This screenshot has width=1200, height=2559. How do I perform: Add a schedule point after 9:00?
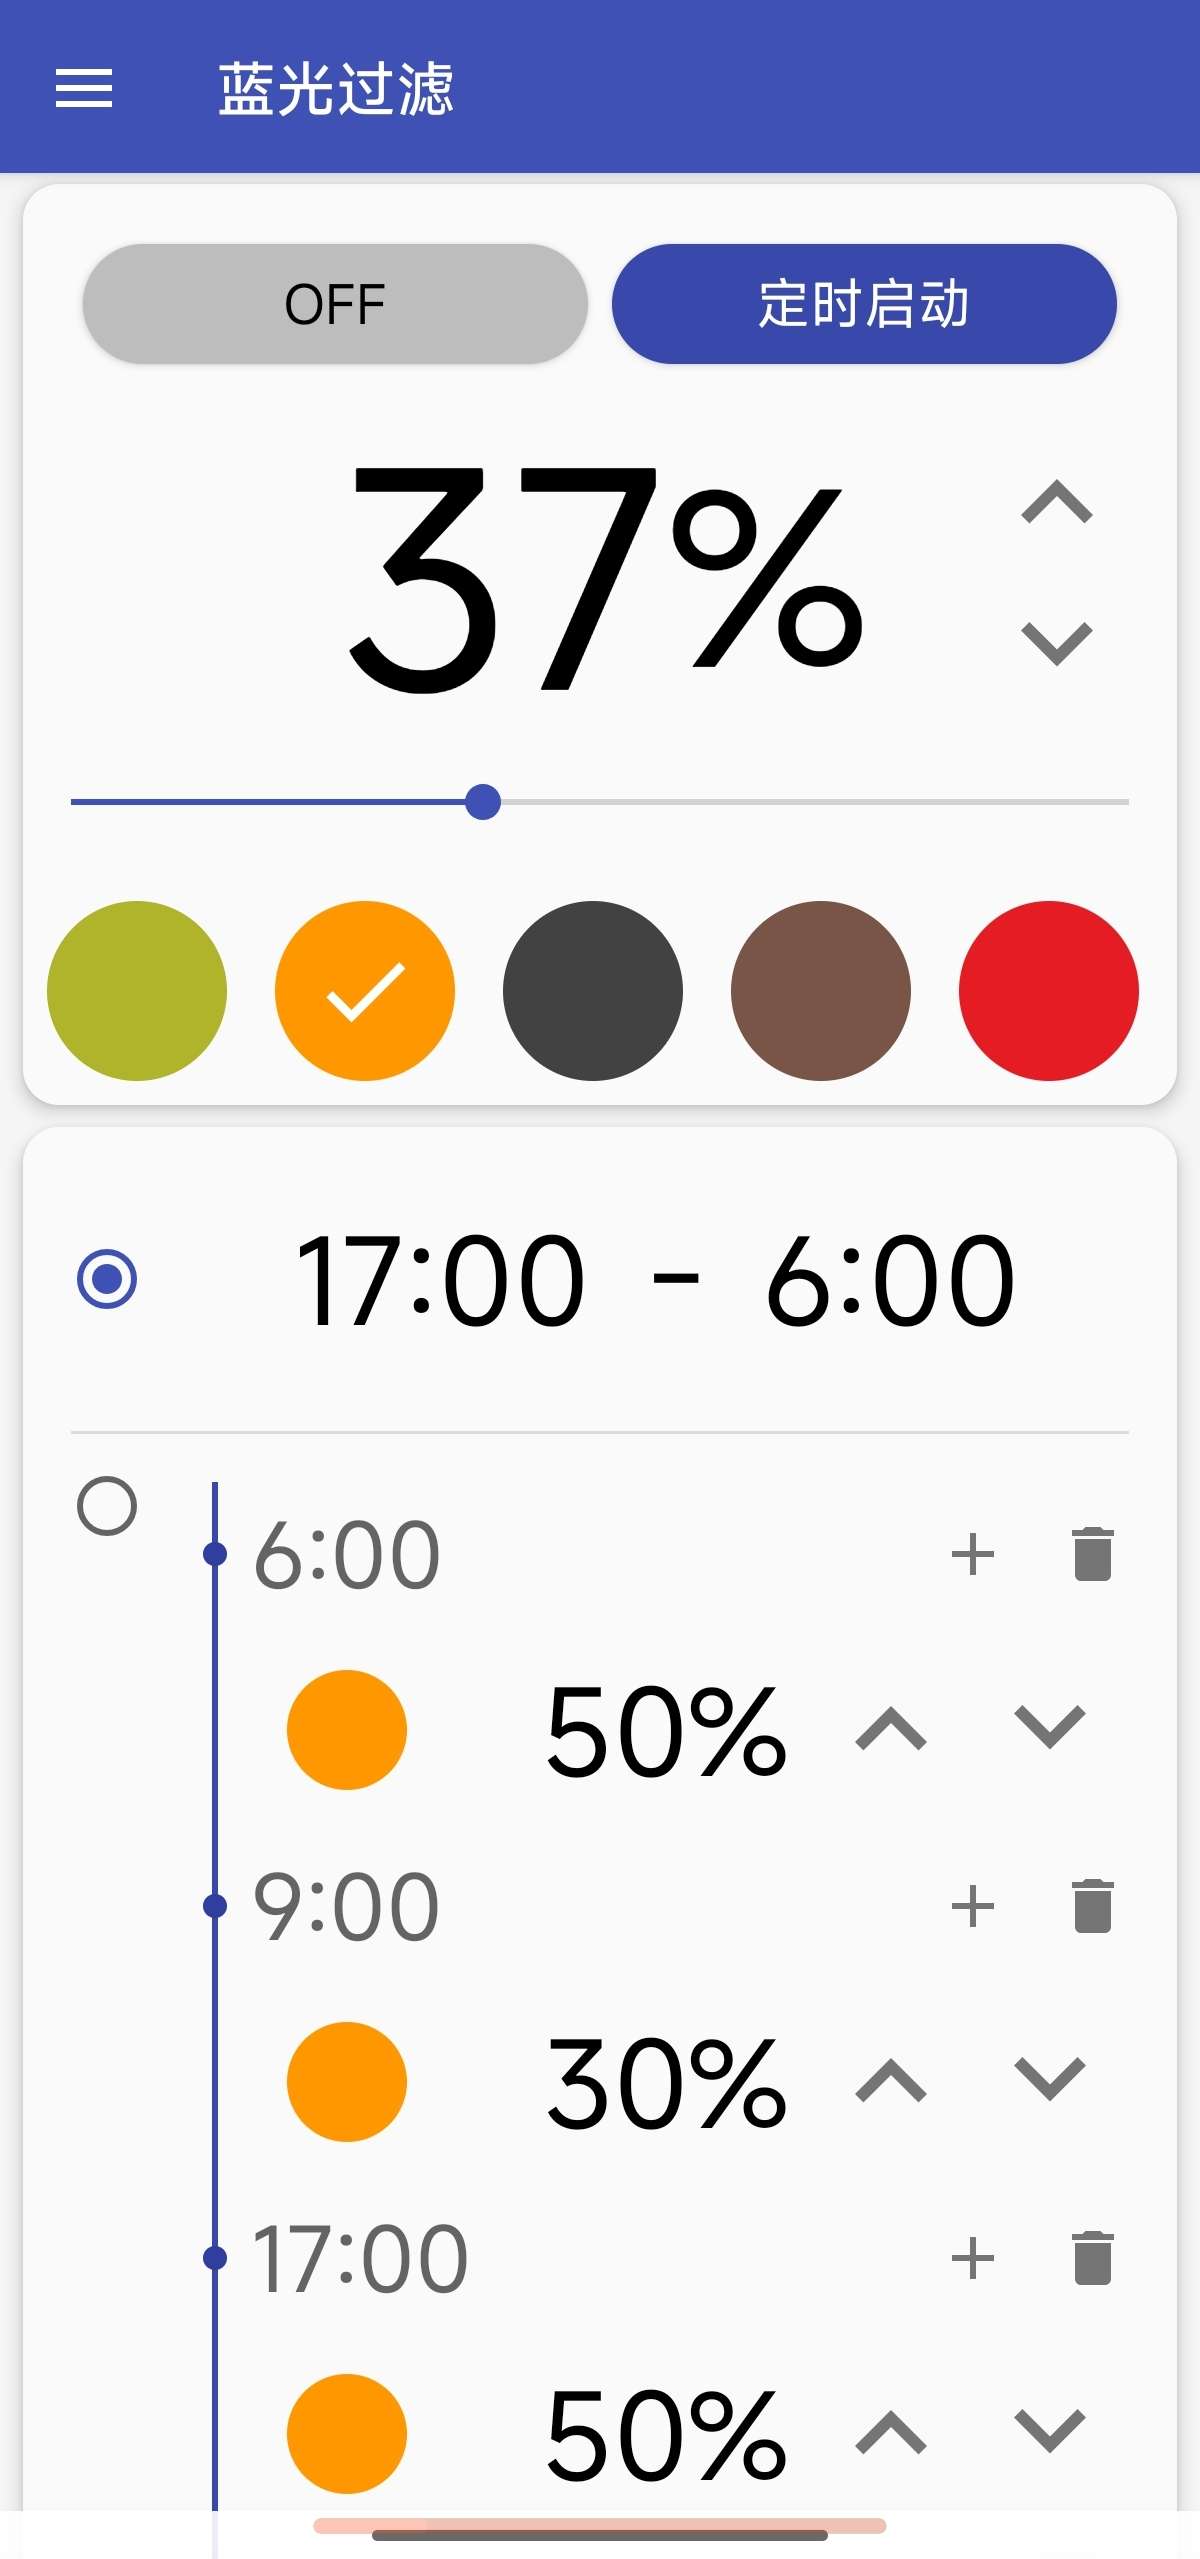[x=972, y=1906]
